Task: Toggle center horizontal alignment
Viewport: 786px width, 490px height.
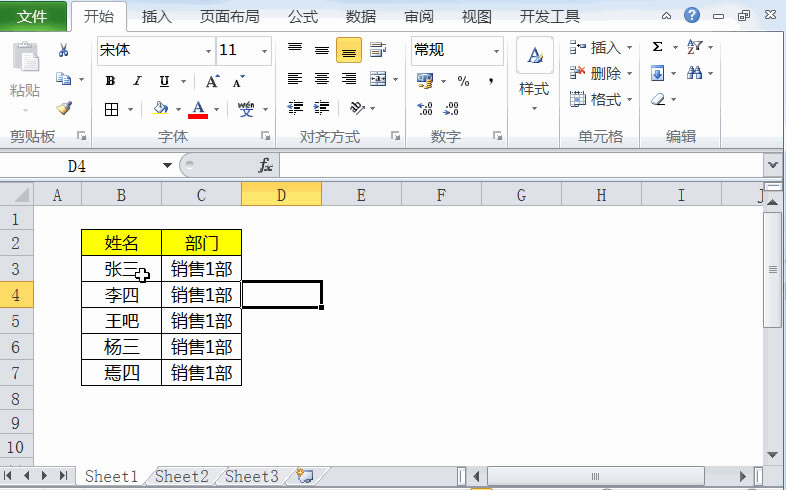Action: point(322,79)
